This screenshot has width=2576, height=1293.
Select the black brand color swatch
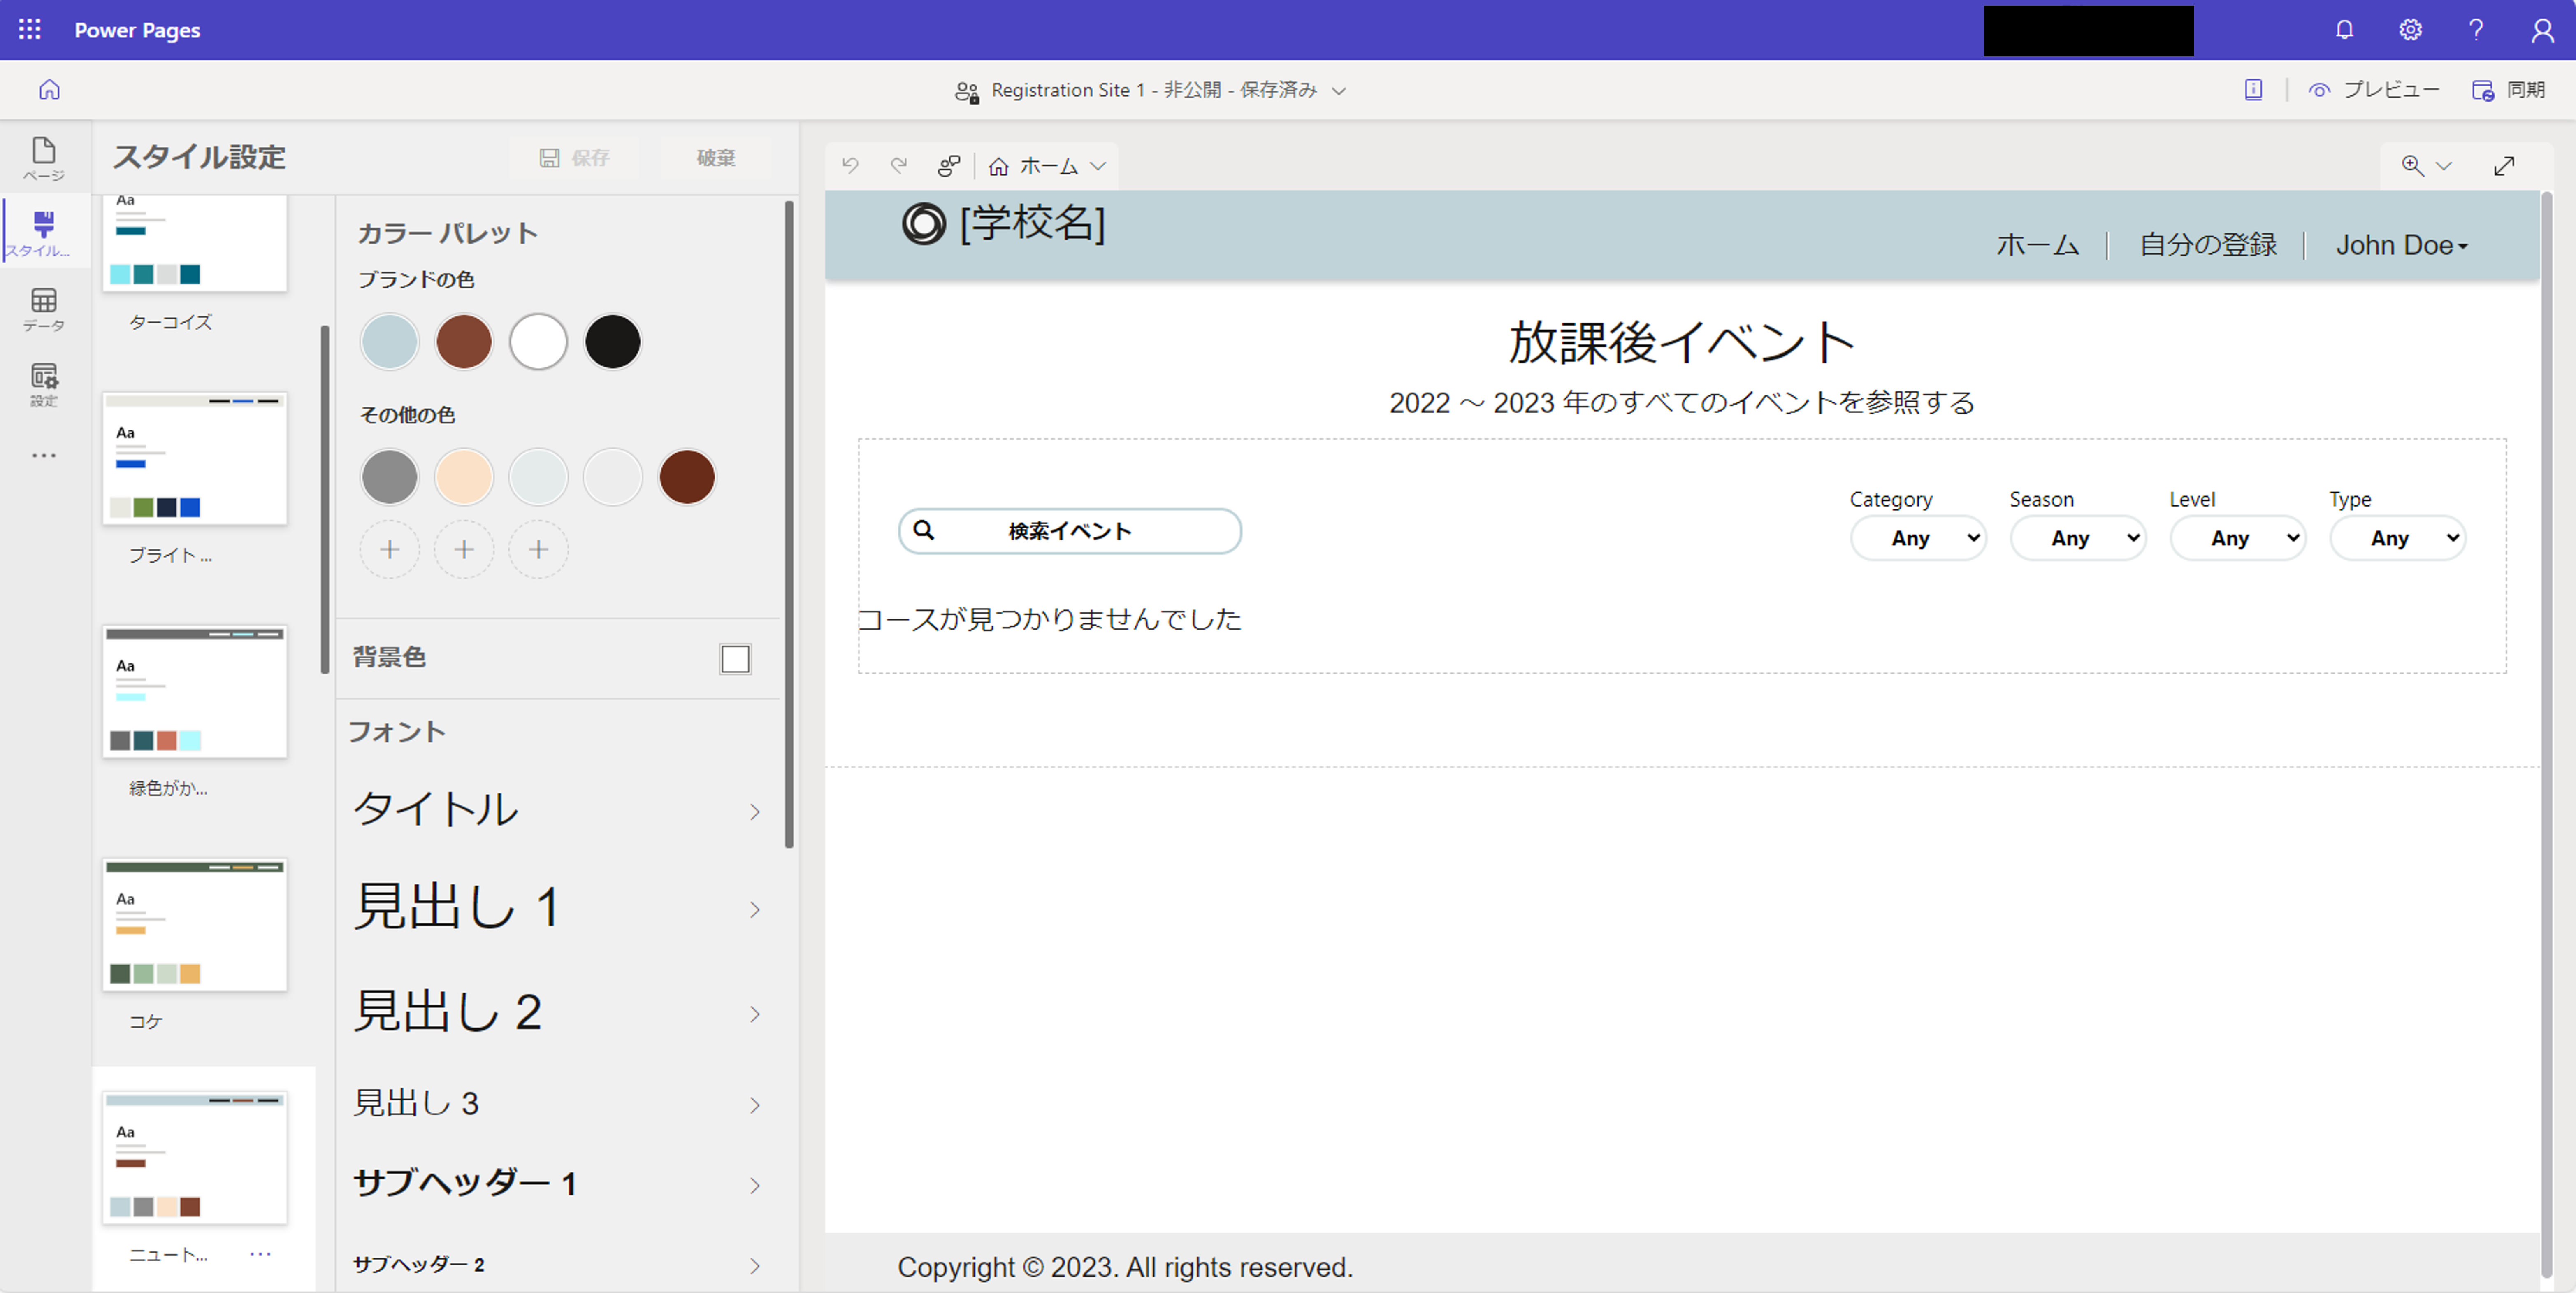[x=612, y=342]
